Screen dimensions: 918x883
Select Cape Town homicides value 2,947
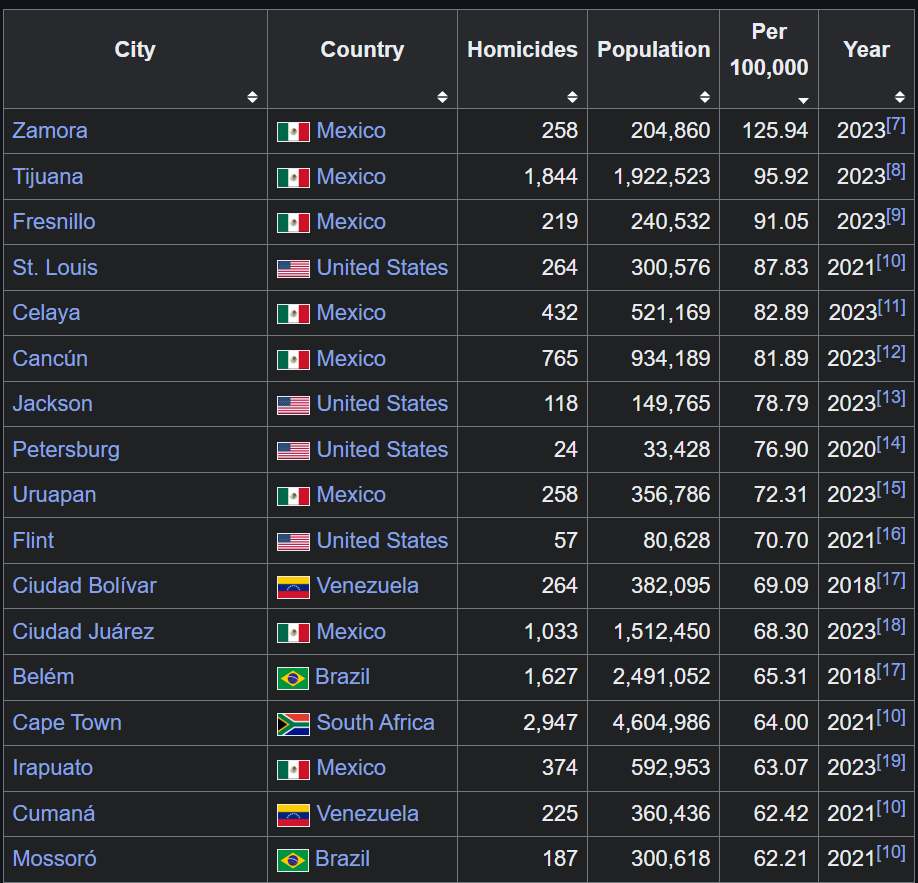[x=550, y=723]
